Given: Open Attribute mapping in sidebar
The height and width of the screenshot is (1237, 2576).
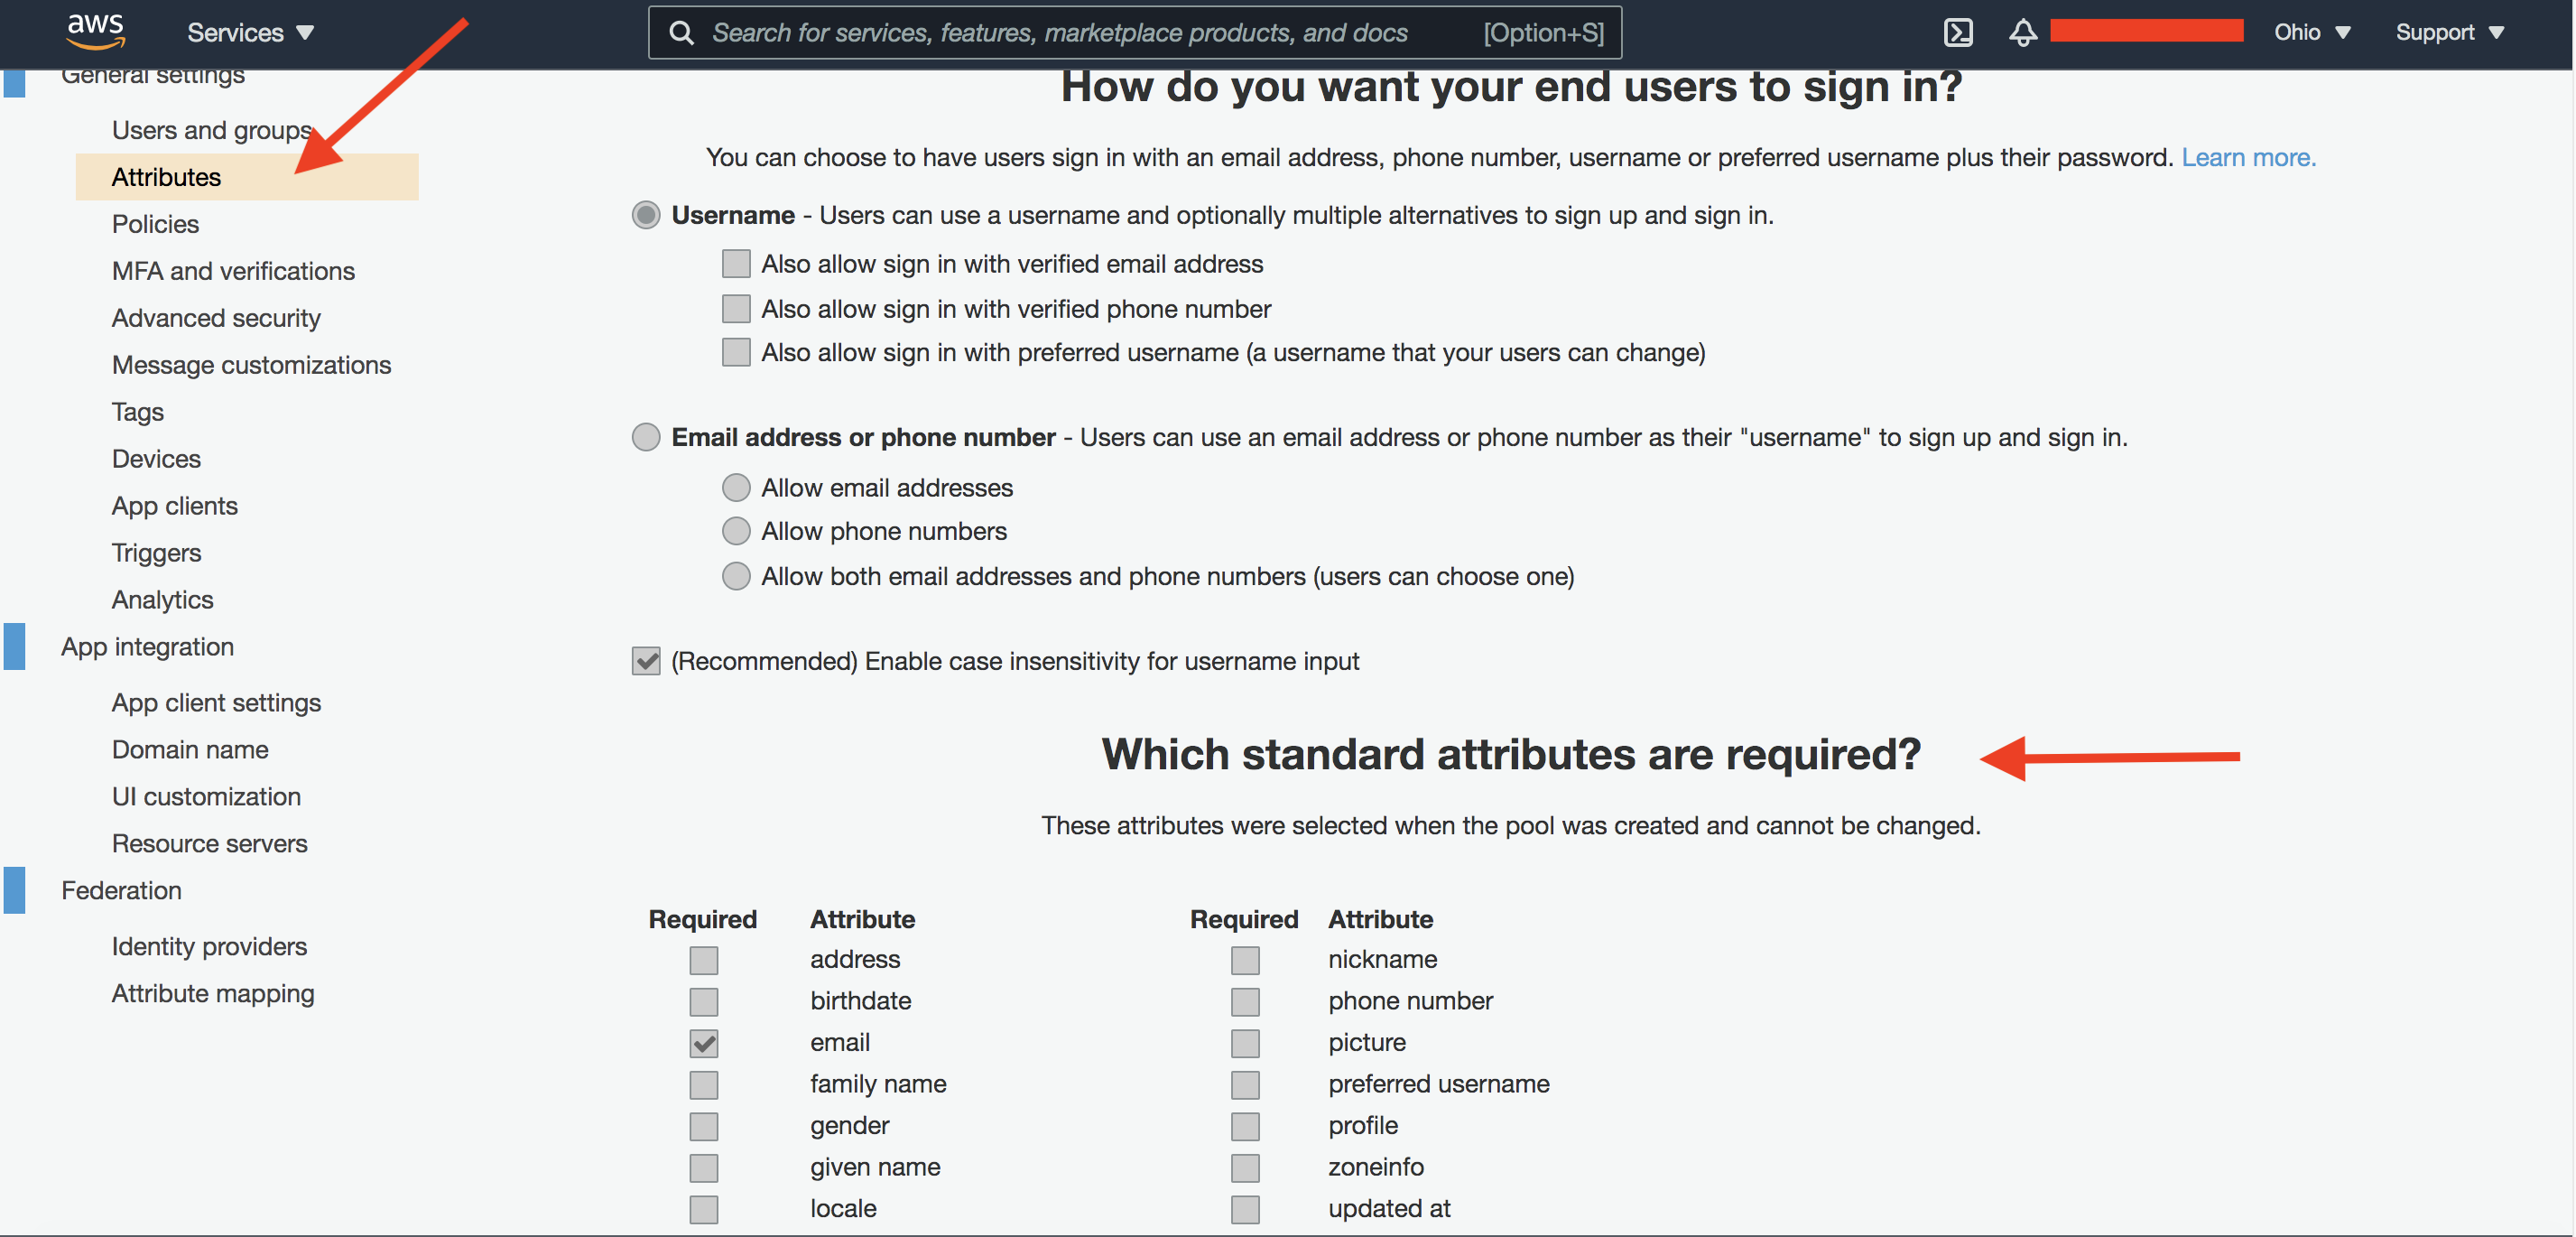Looking at the screenshot, I should (213, 993).
